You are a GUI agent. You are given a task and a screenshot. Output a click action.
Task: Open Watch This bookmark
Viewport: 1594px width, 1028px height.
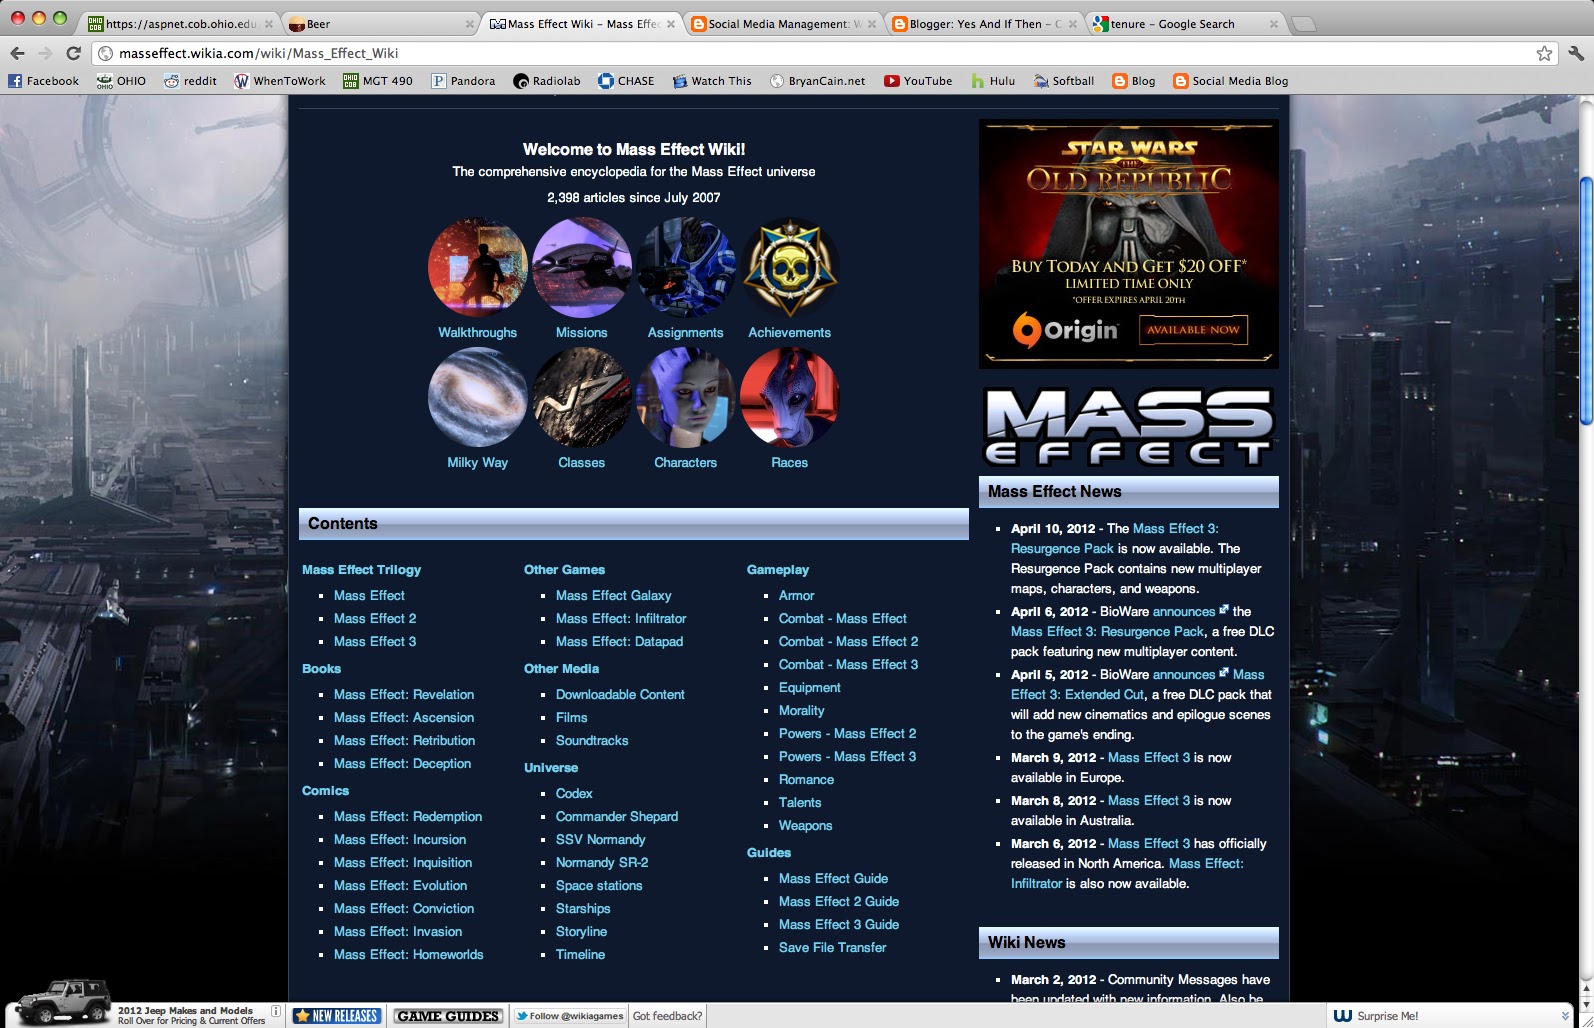(x=712, y=81)
